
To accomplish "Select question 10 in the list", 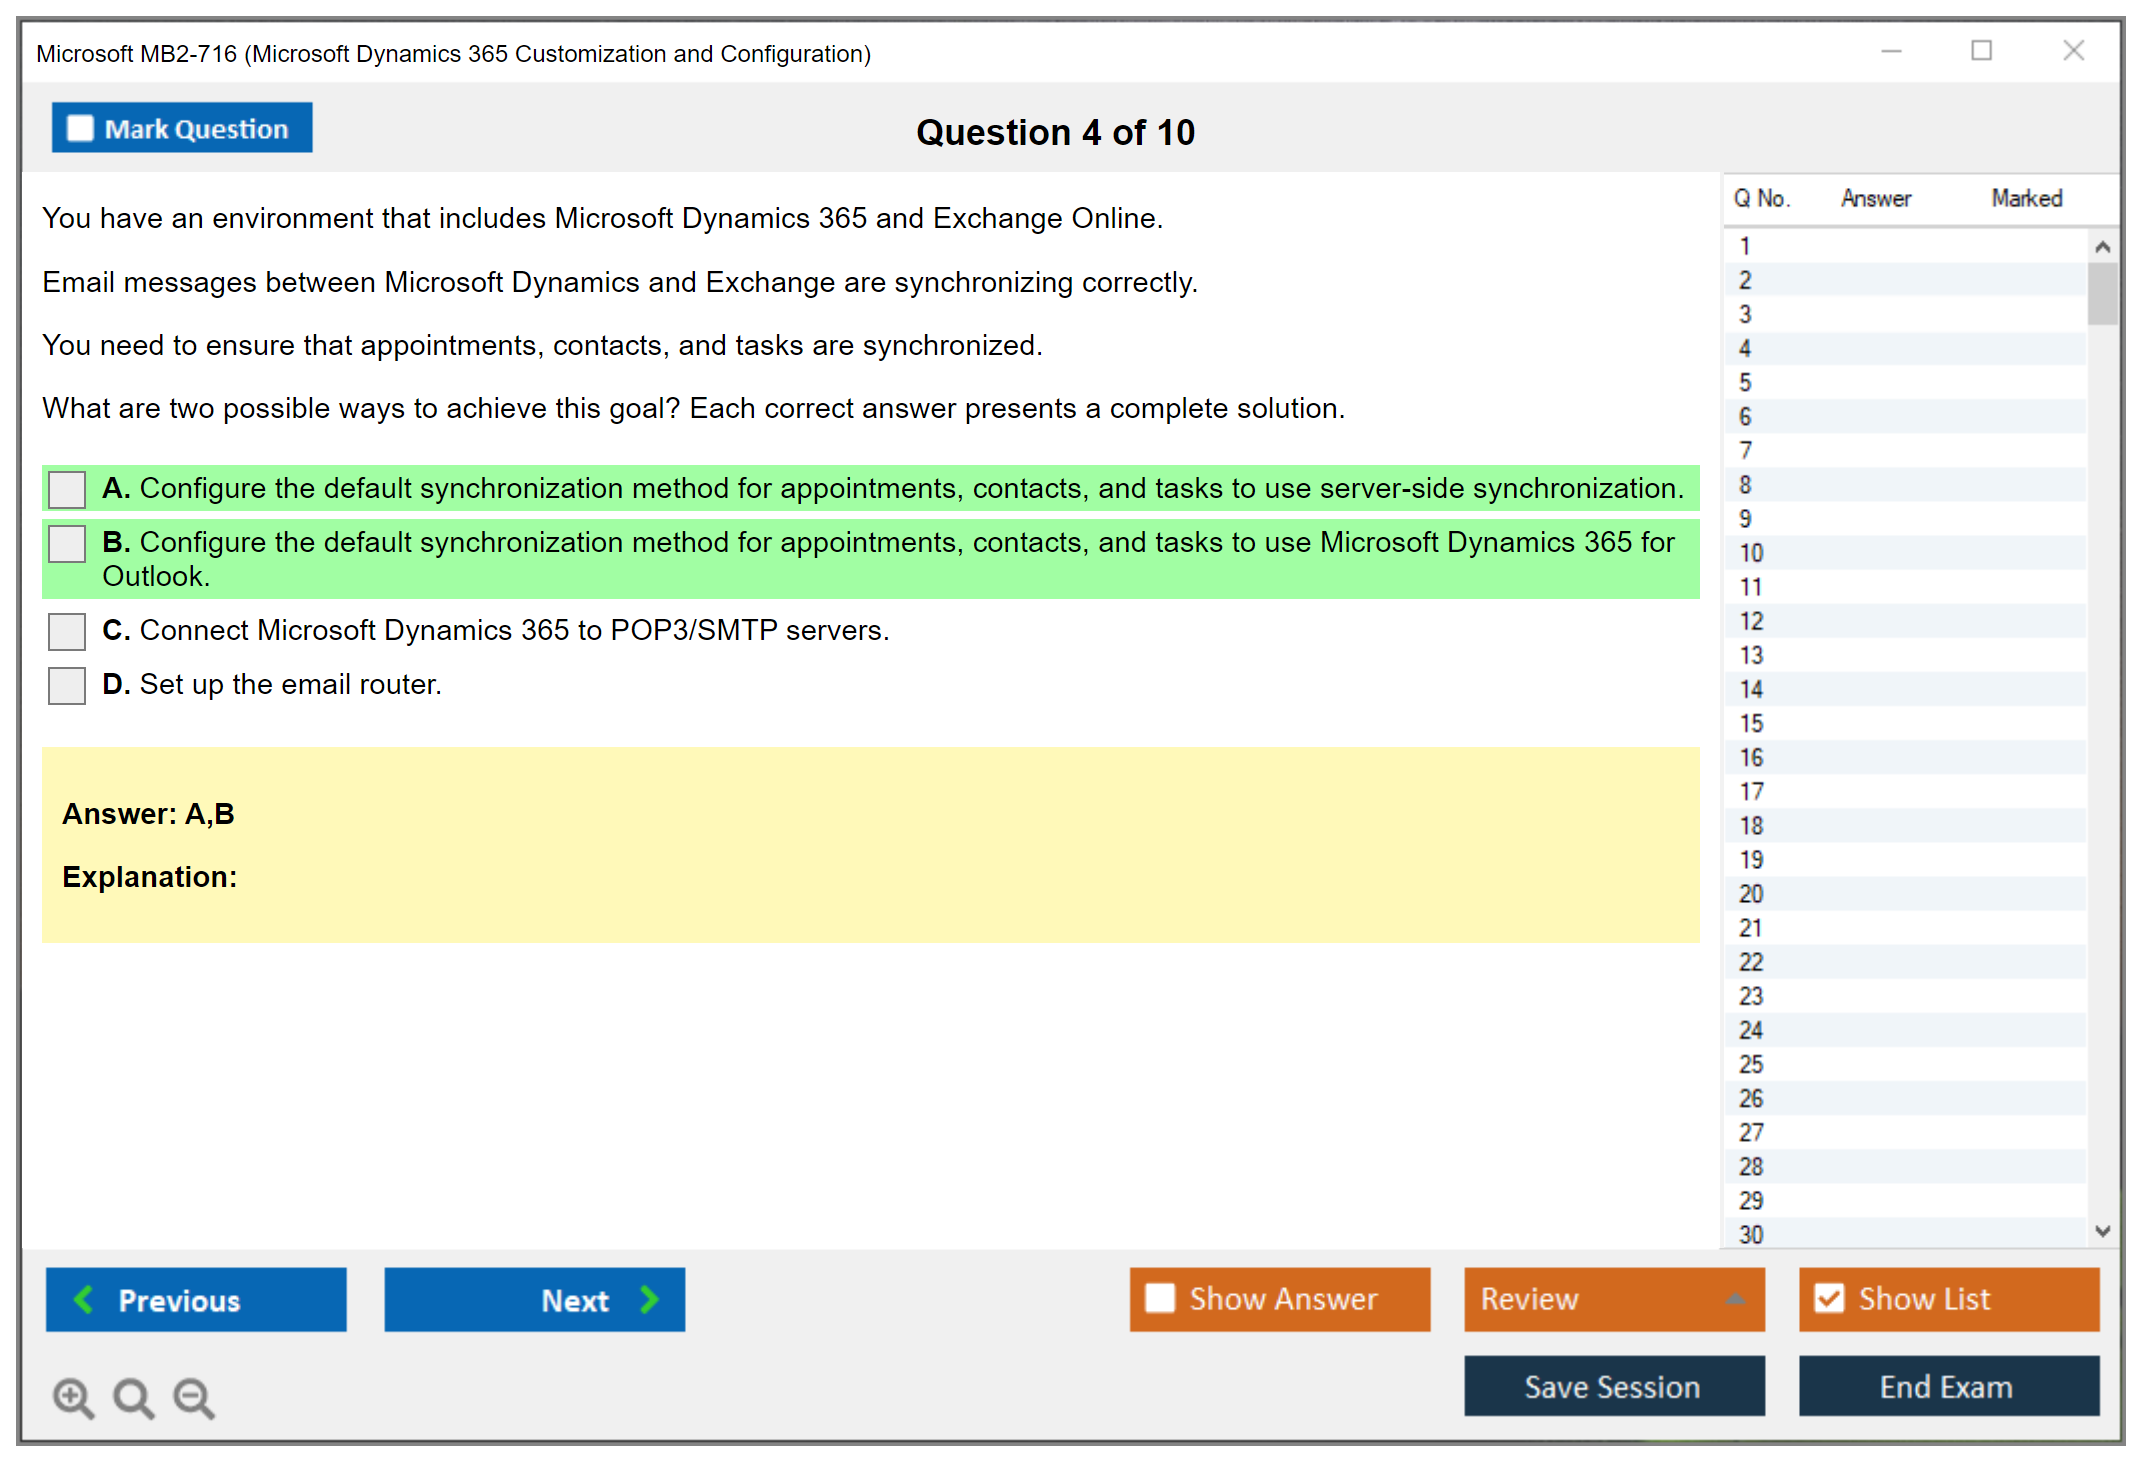I will tap(1752, 553).
